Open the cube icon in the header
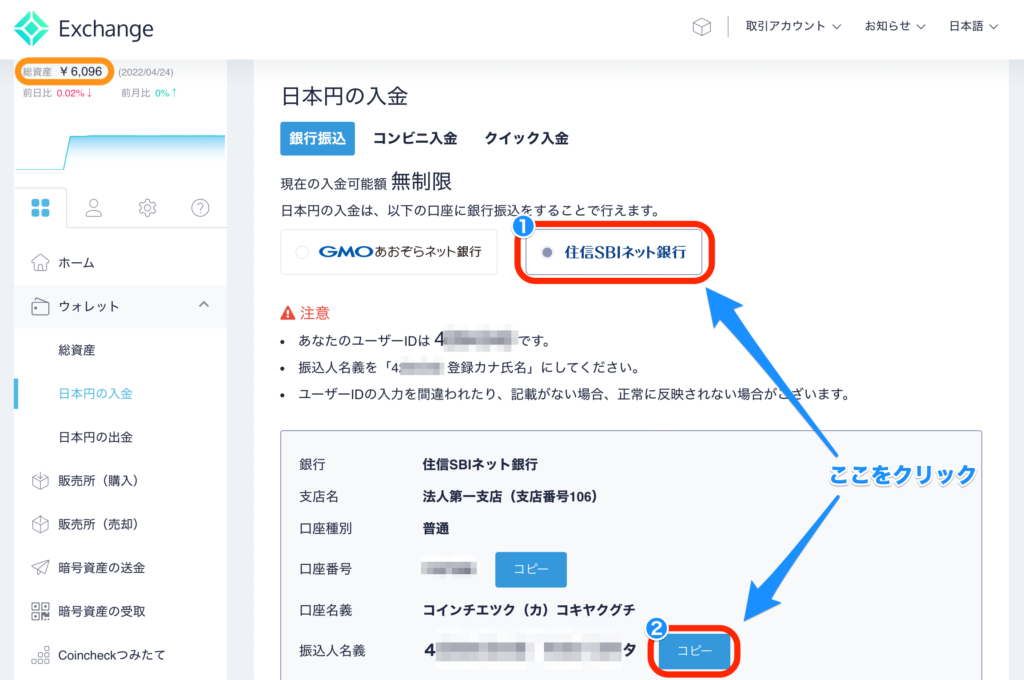1024x680 pixels. 701,27
